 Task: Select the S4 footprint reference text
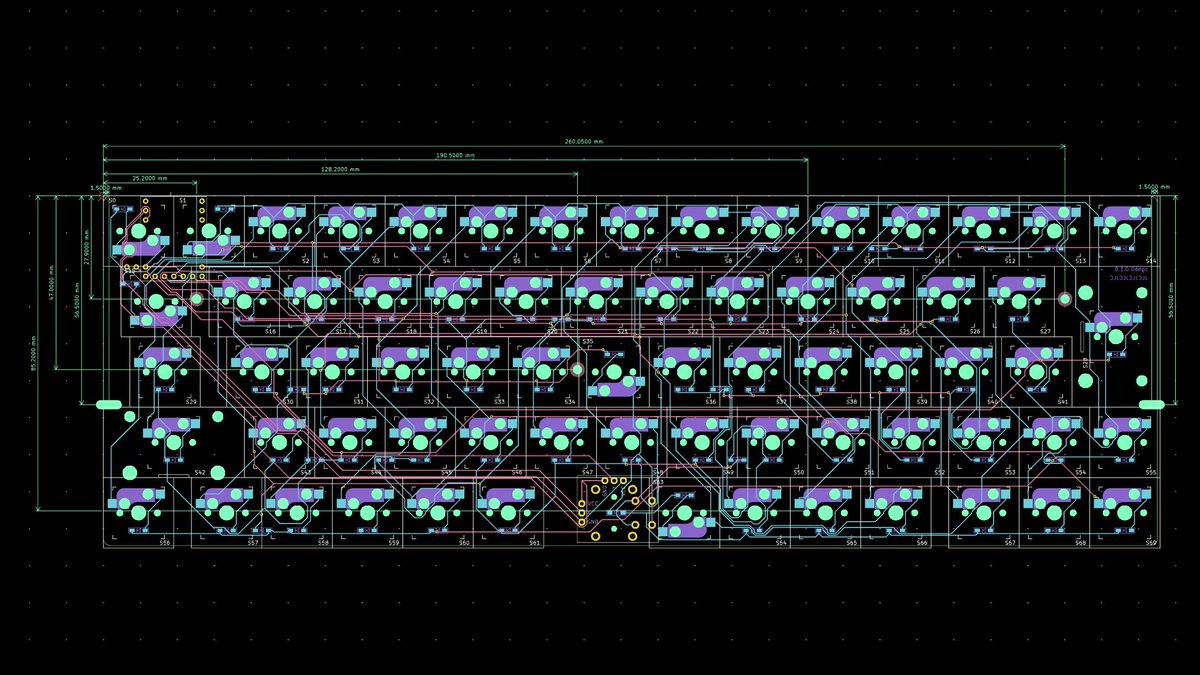447,260
